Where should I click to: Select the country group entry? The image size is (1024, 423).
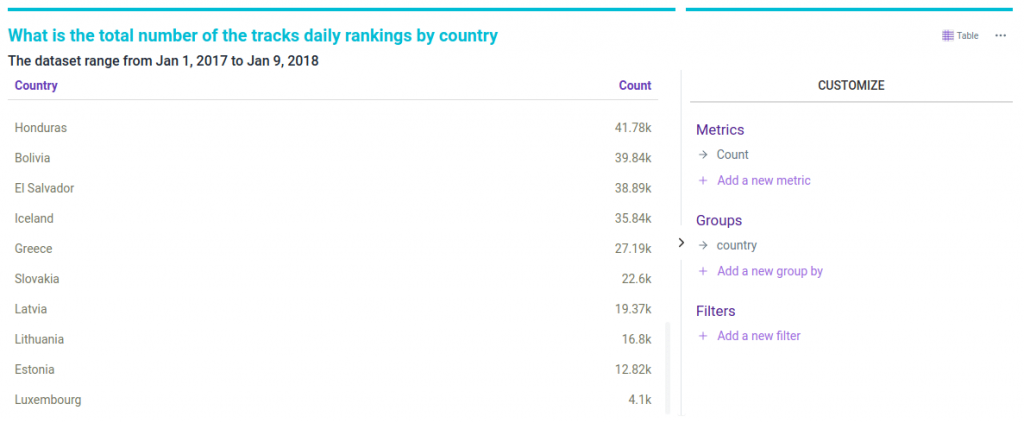click(x=736, y=245)
